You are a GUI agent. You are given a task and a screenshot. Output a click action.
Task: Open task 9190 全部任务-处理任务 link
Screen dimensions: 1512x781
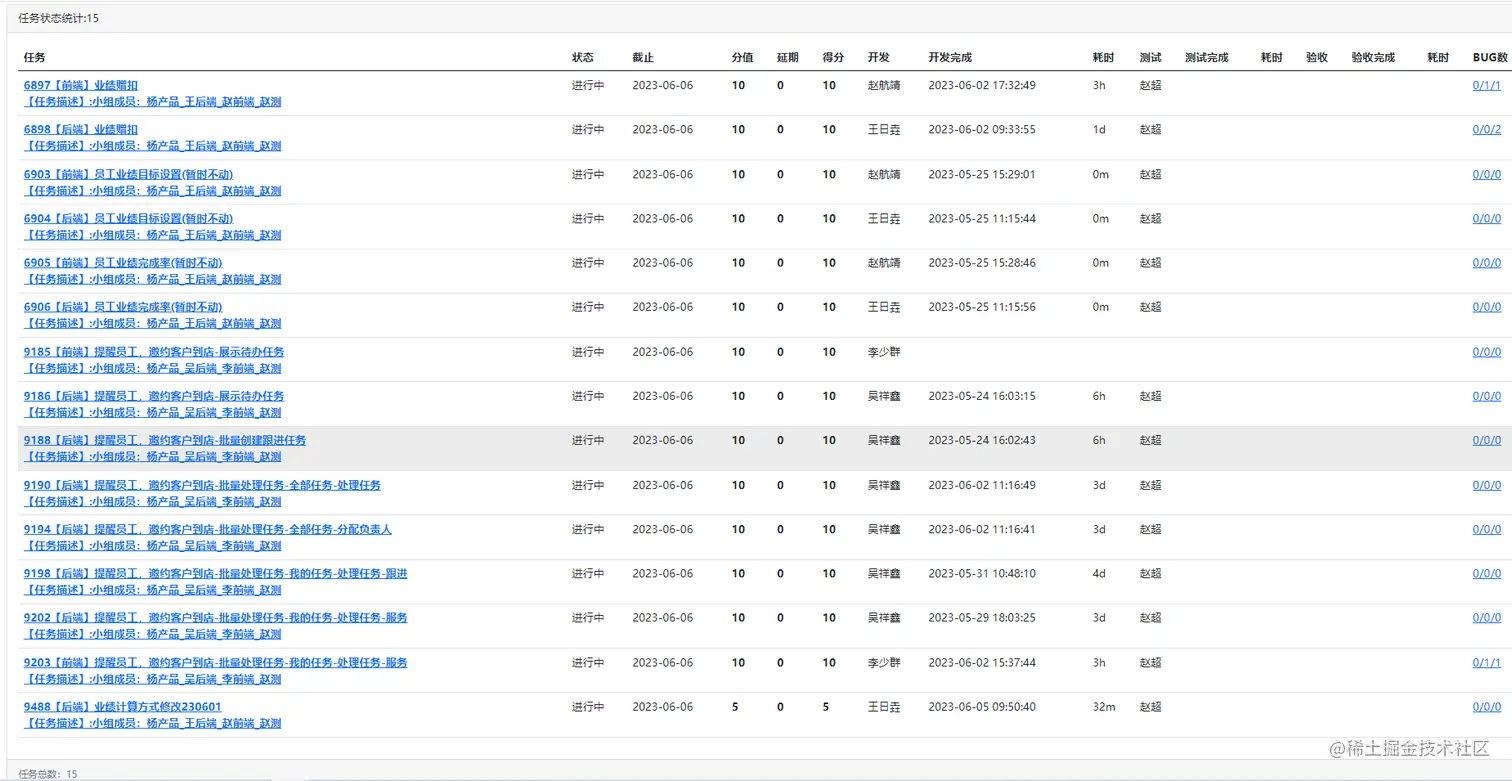(x=202, y=485)
